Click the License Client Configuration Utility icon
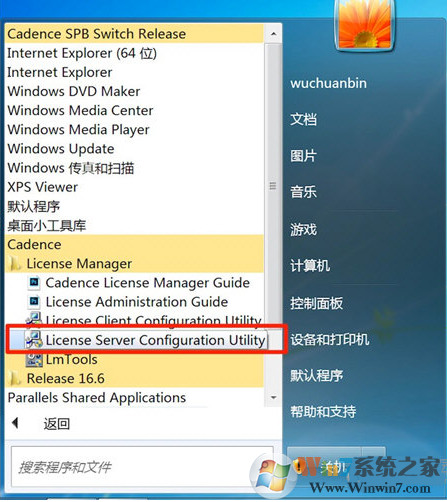The width and height of the screenshot is (447, 502). [x=34, y=319]
